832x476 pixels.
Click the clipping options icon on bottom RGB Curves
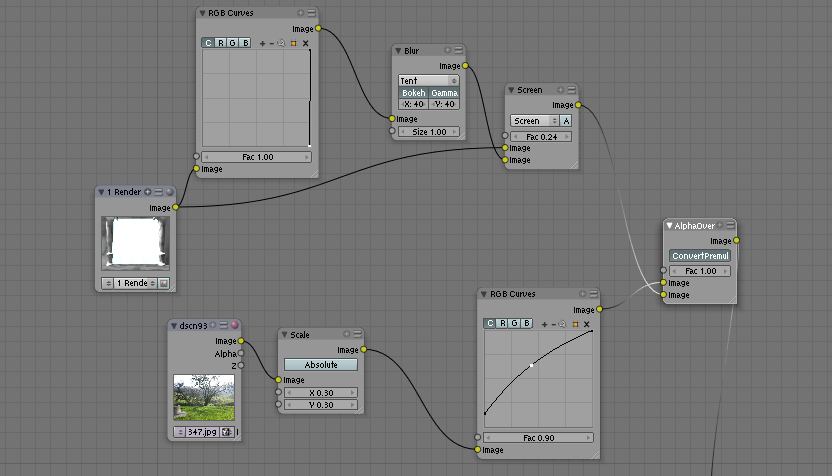pyautogui.click(x=577, y=323)
